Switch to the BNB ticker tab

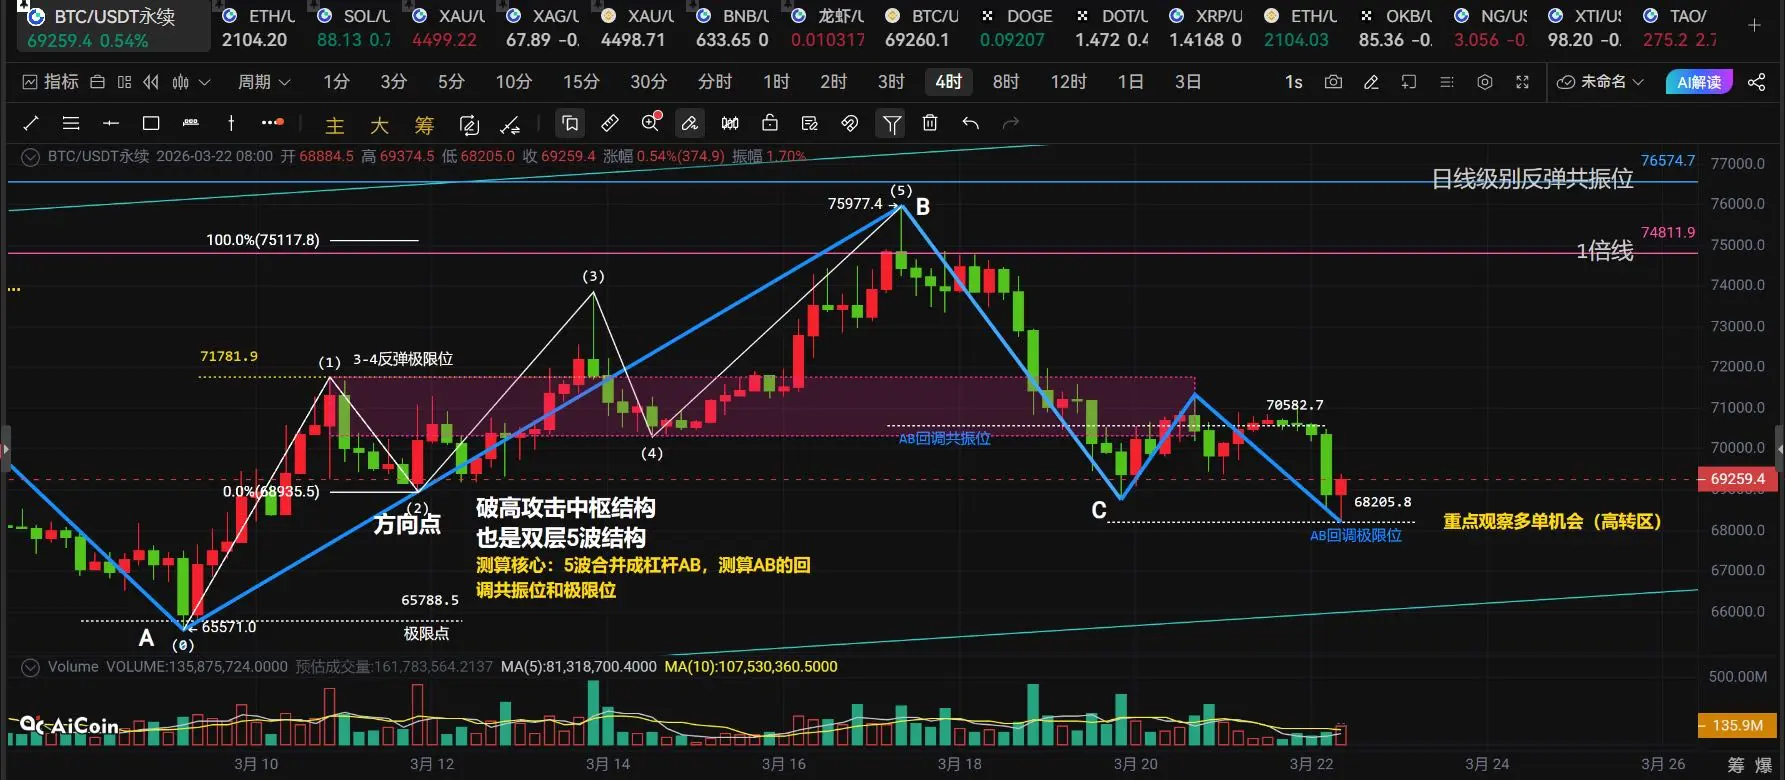tap(732, 27)
